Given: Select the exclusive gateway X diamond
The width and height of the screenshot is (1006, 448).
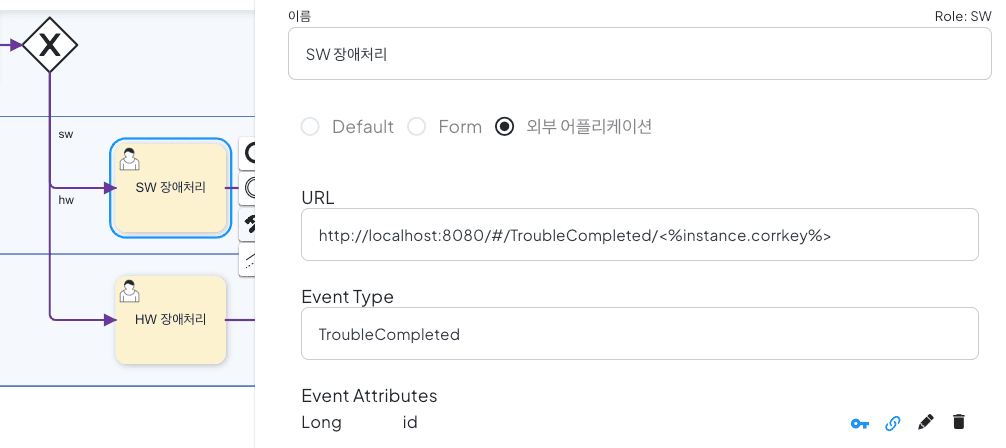Looking at the screenshot, I should pos(50,45).
